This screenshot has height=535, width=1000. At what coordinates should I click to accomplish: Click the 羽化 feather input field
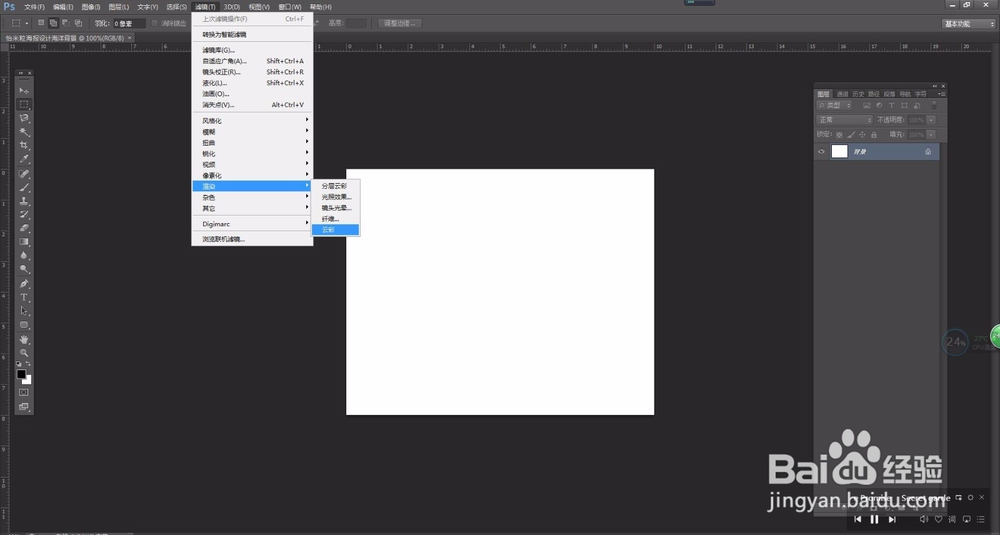click(x=129, y=24)
